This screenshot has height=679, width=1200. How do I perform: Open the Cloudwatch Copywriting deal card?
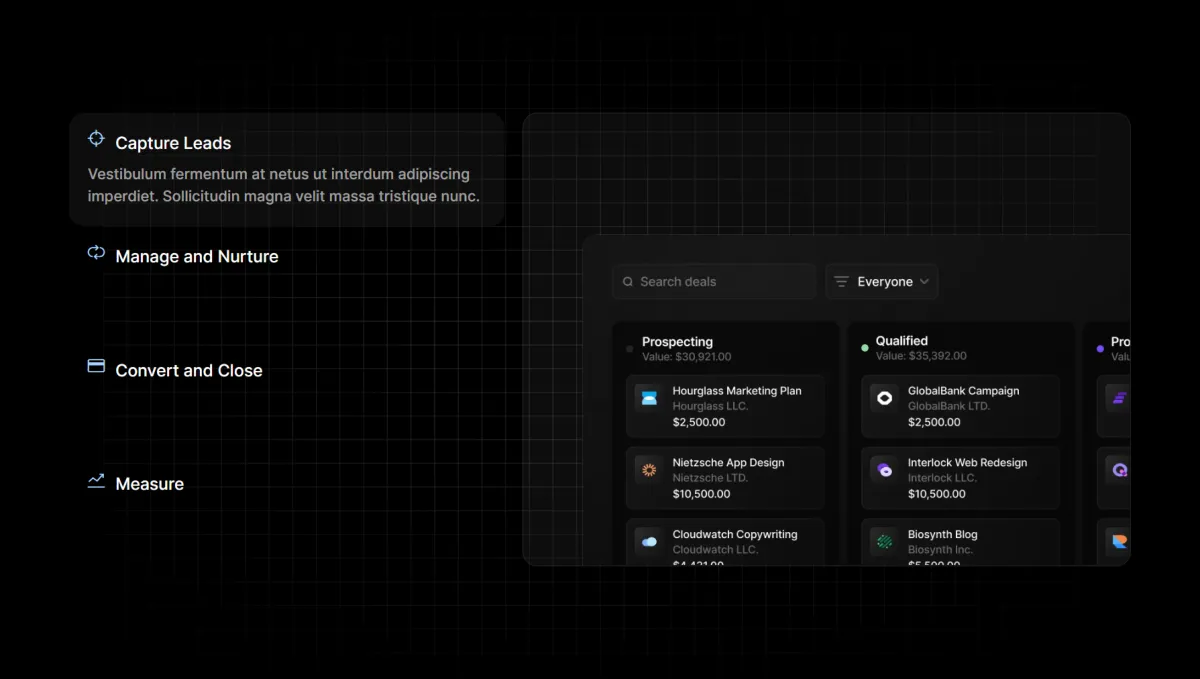click(x=725, y=542)
